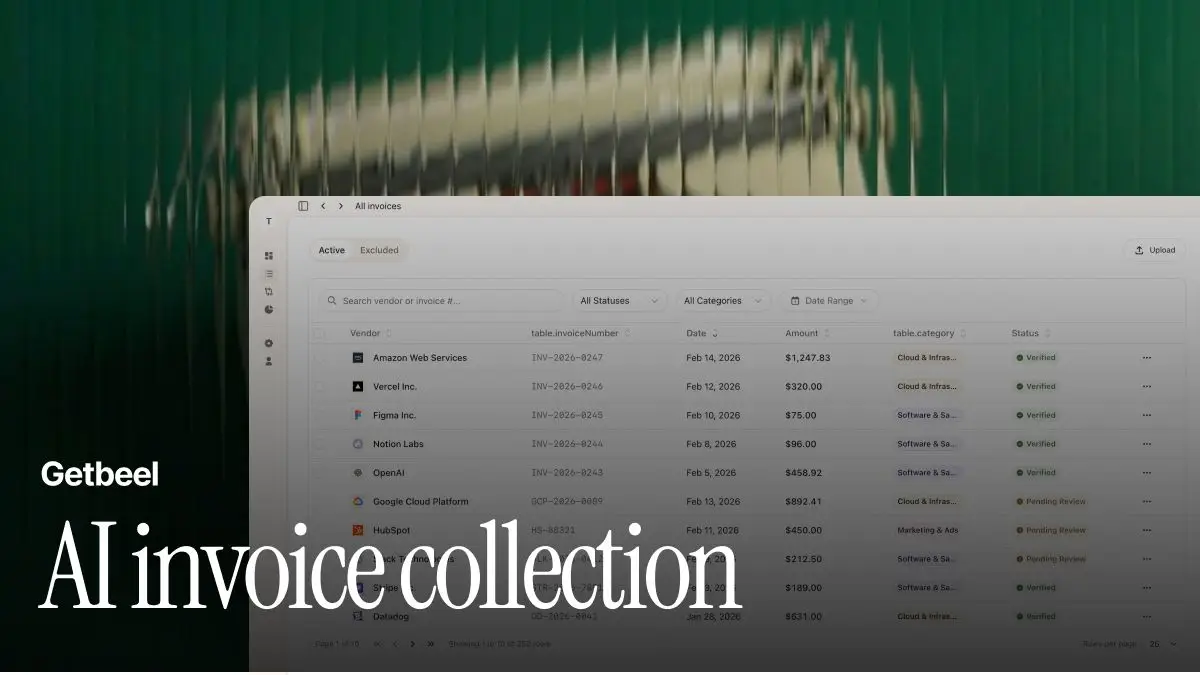Open the dashboard grid icon in sidebar
Screen dimensions: 1200x675
[x=269, y=256]
